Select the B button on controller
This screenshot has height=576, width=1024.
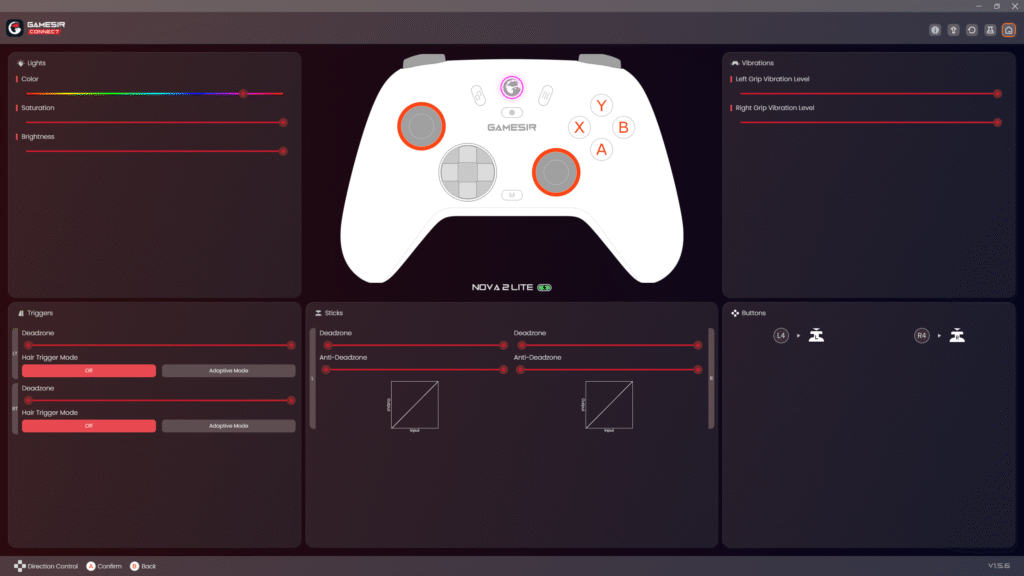[624, 127]
